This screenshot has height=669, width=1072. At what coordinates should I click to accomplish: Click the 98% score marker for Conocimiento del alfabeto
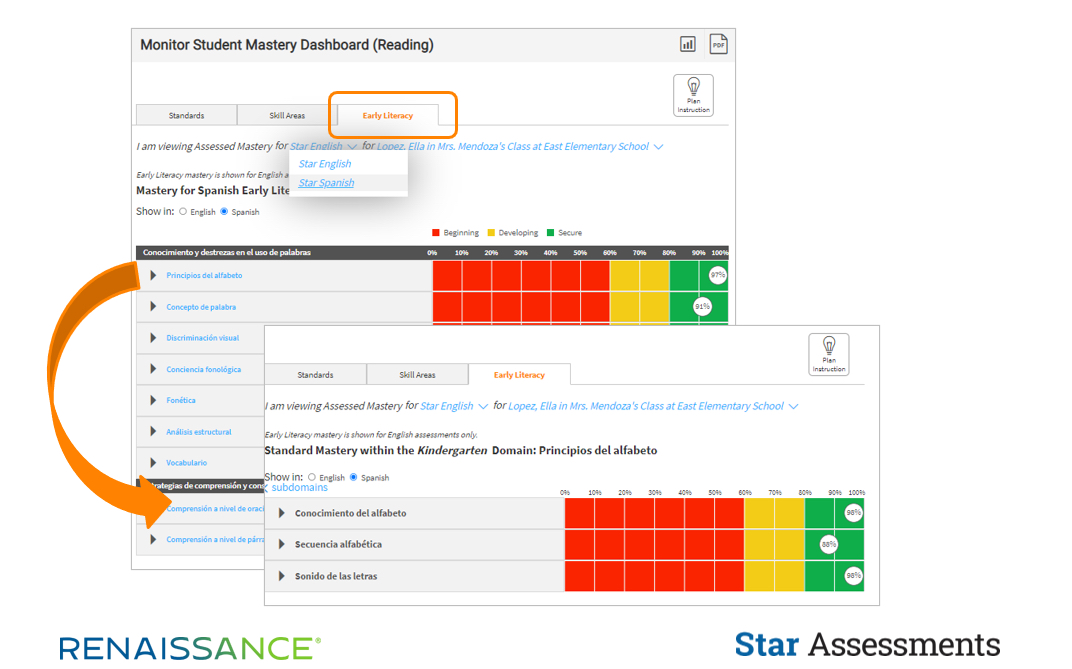tap(853, 513)
